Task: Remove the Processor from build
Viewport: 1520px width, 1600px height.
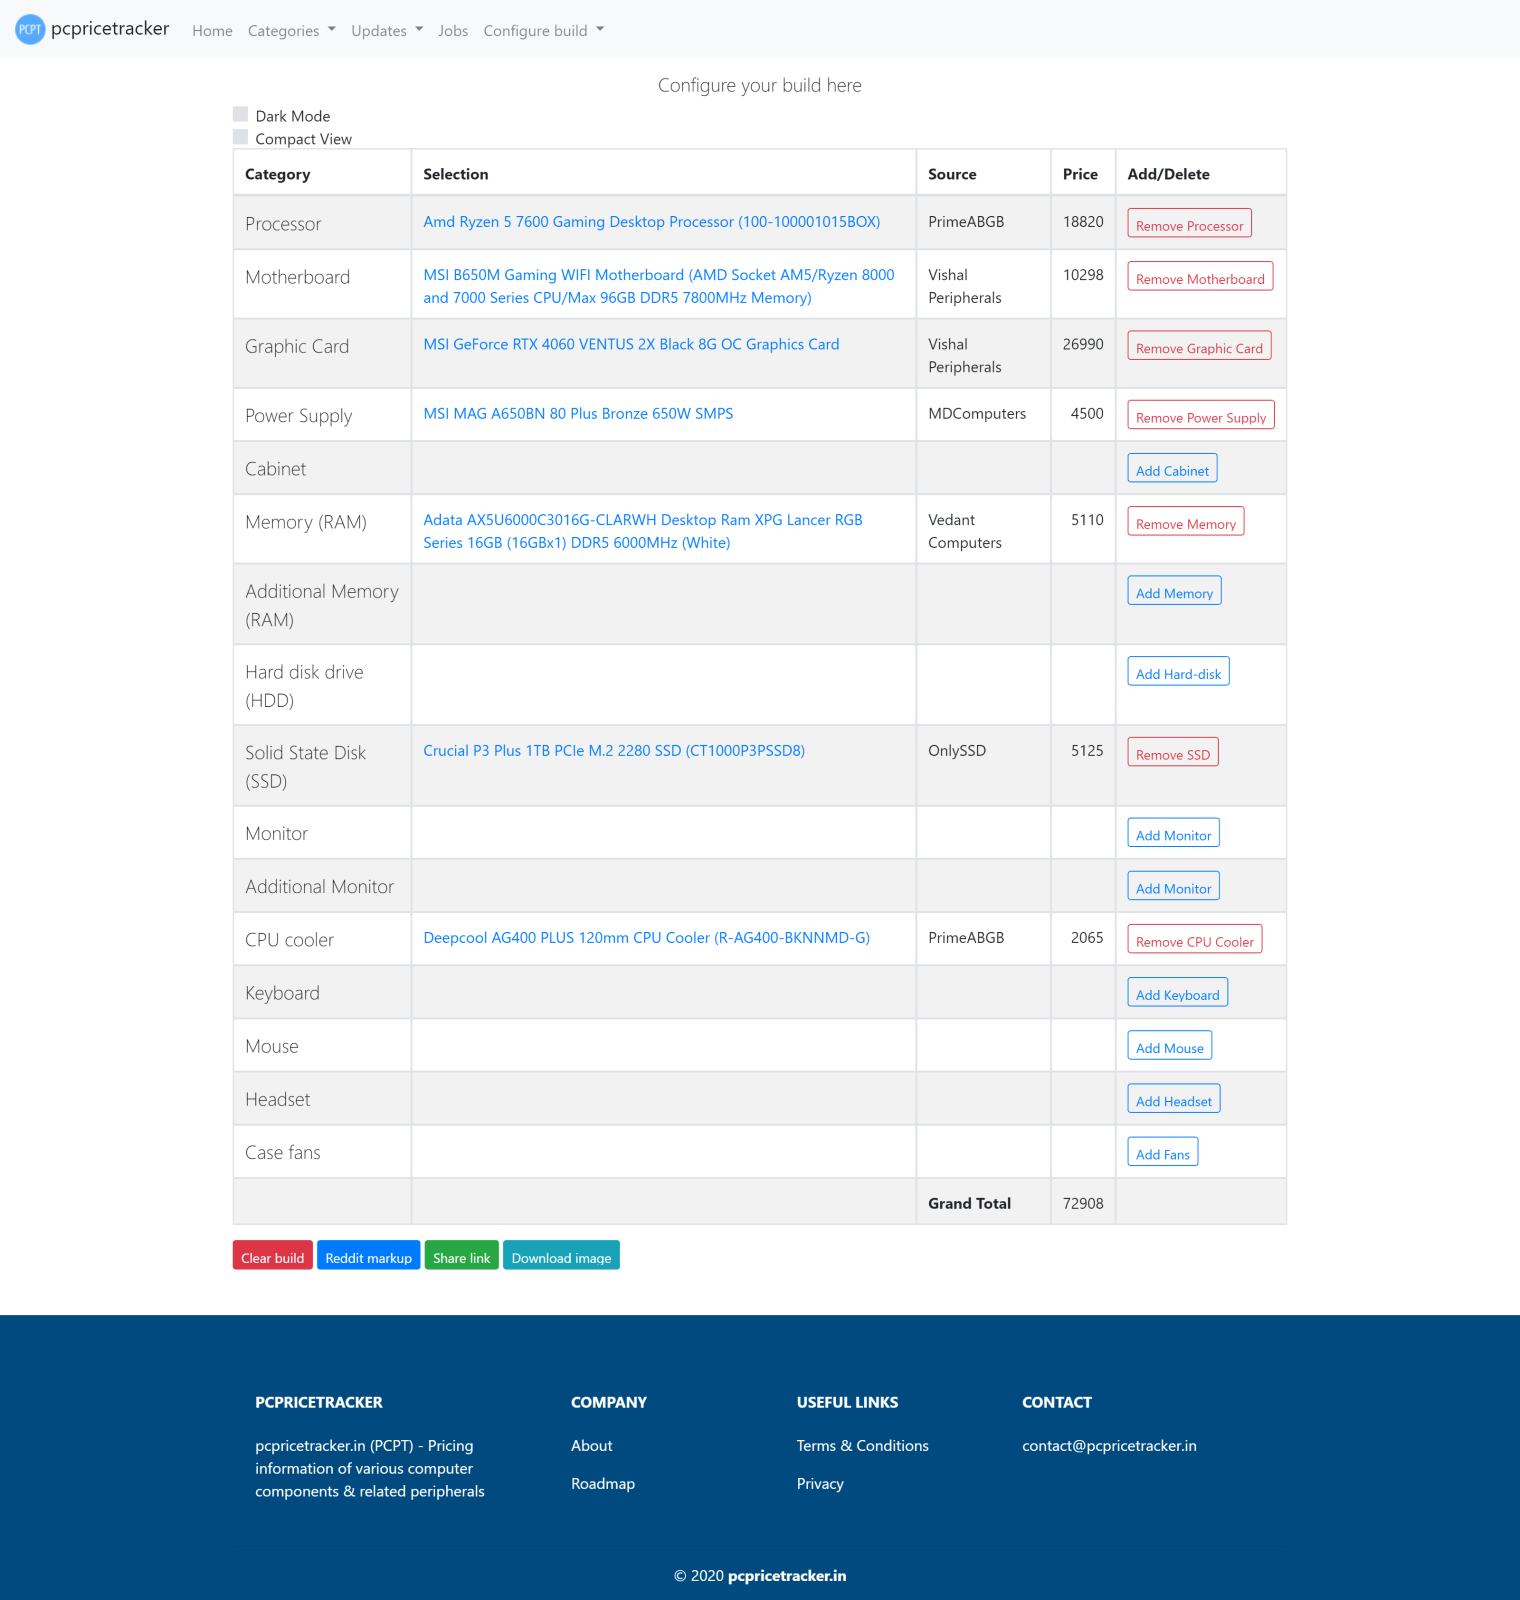Action: point(1189,223)
